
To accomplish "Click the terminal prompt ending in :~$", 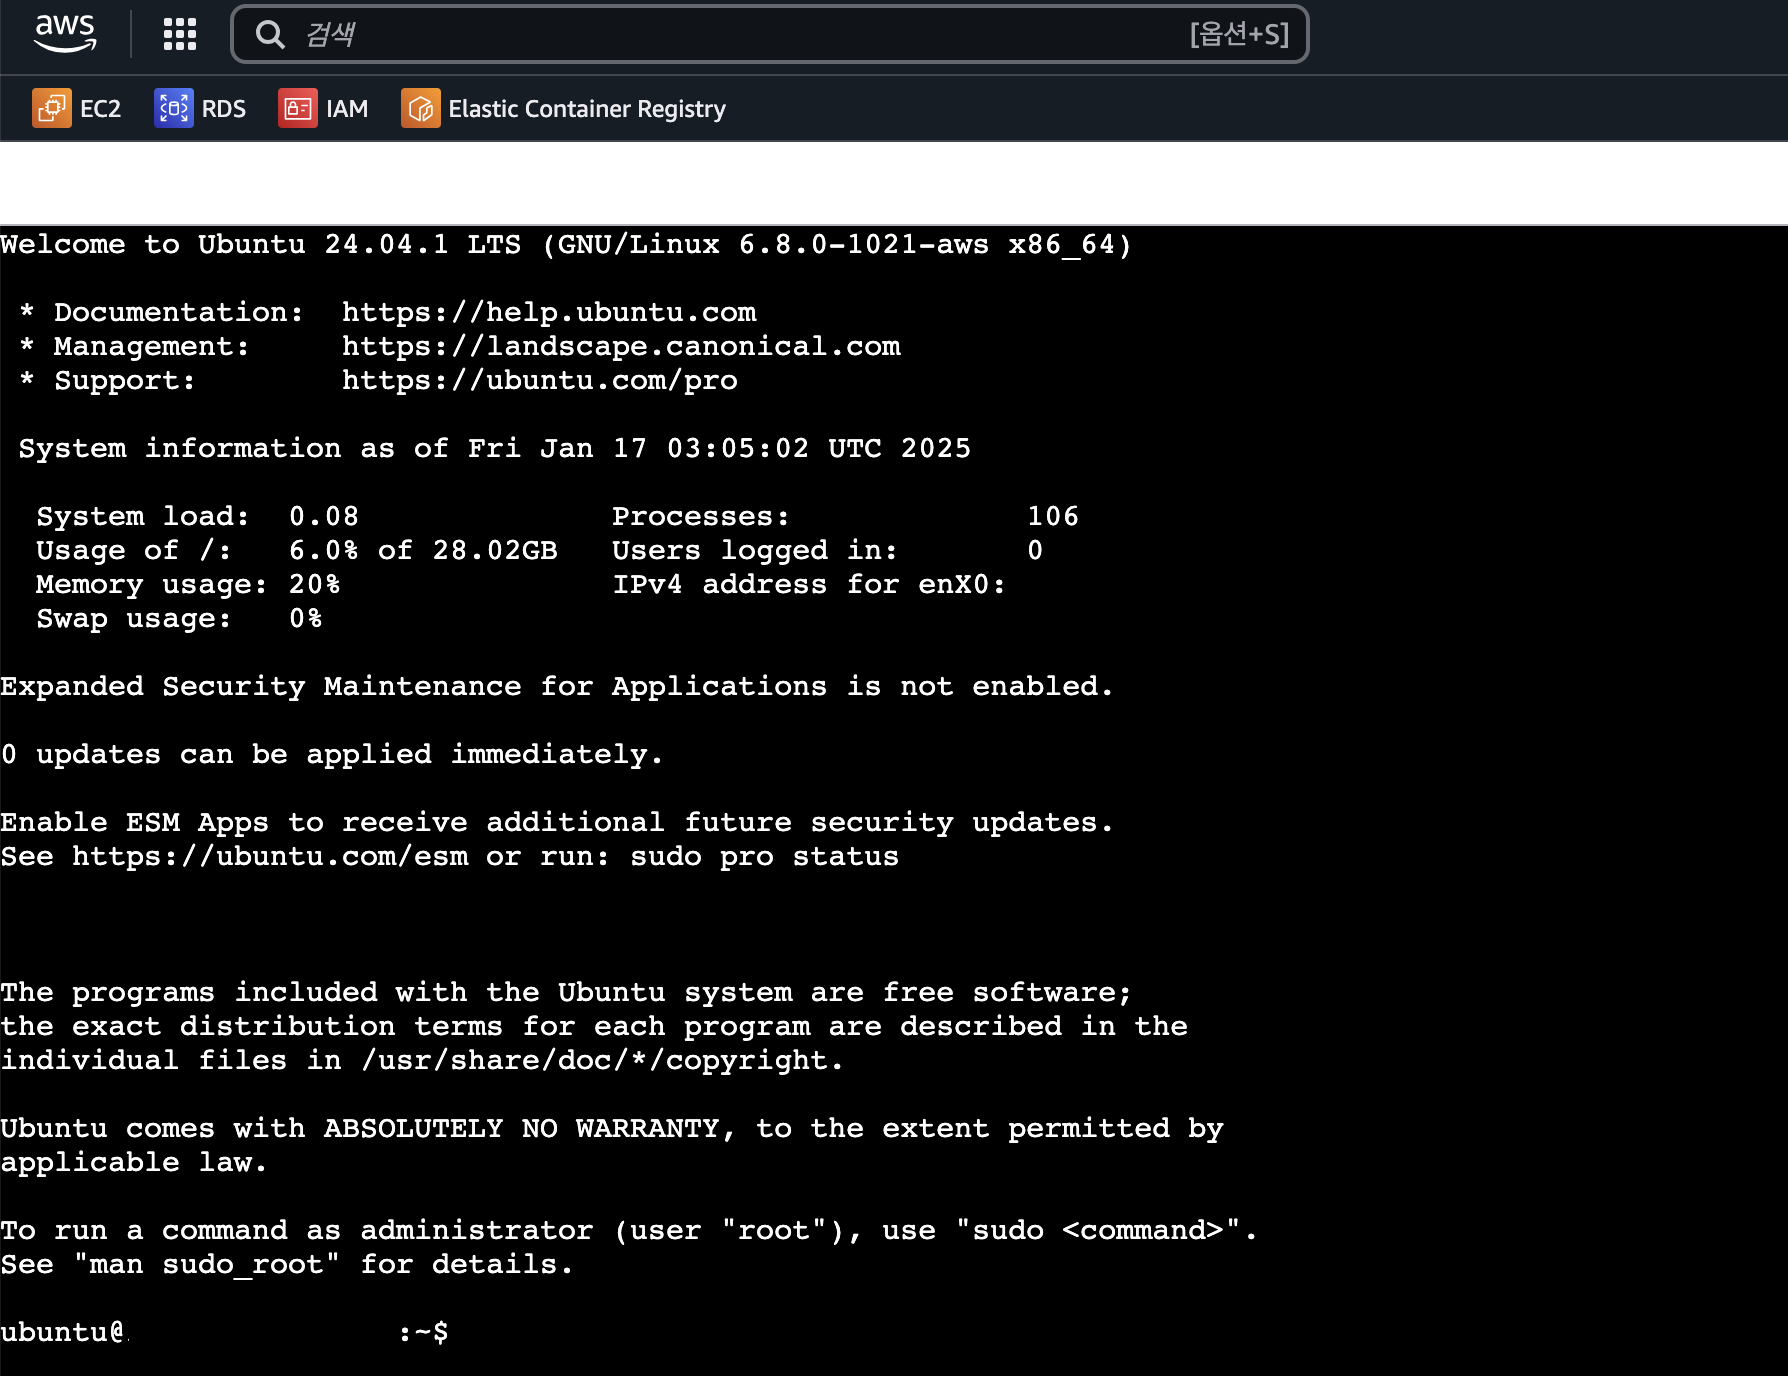I will point(224,1333).
